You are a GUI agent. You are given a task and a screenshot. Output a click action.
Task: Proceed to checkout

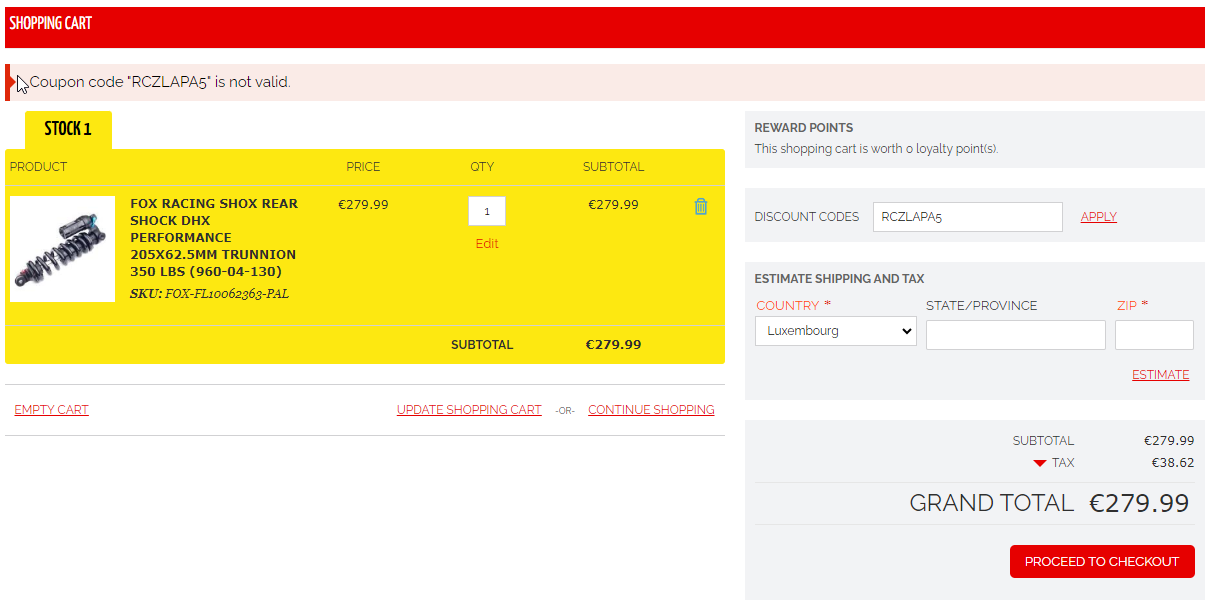pos(1101,562)
